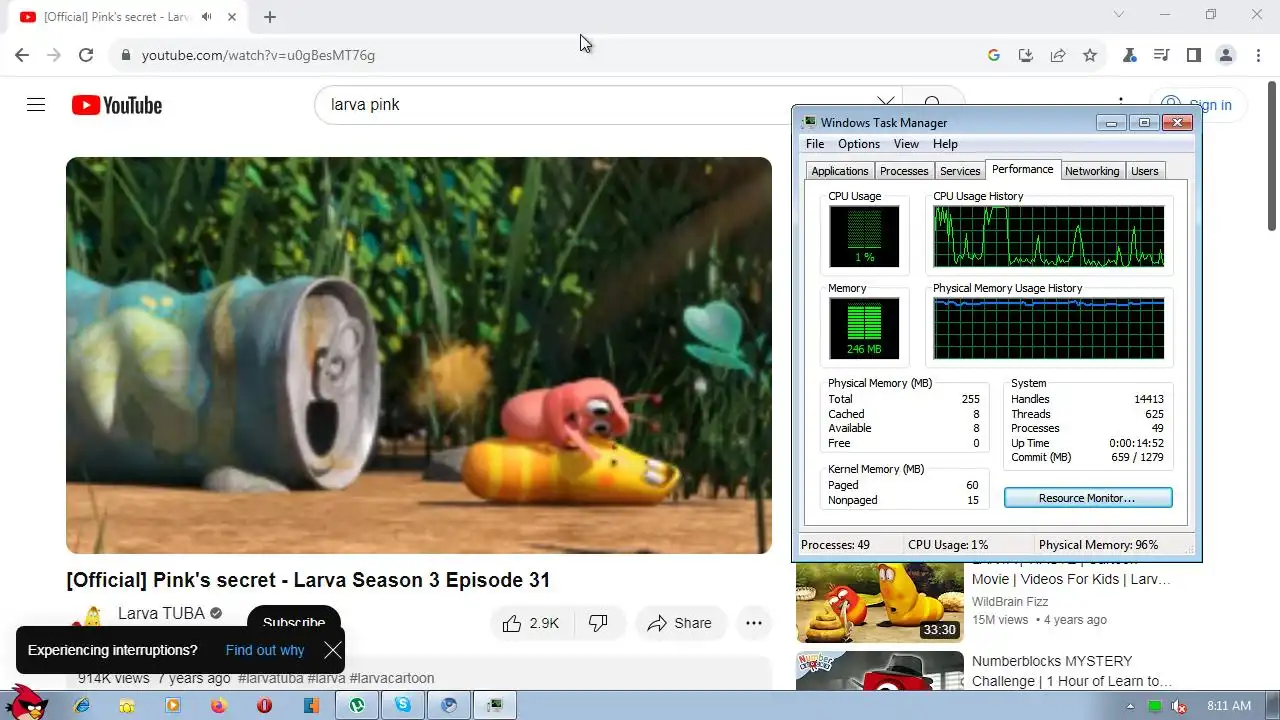This screenshot has height=720, width=1280.
Task: Open Windows Media Player on taskbar
Action: (x=173, y=706)
